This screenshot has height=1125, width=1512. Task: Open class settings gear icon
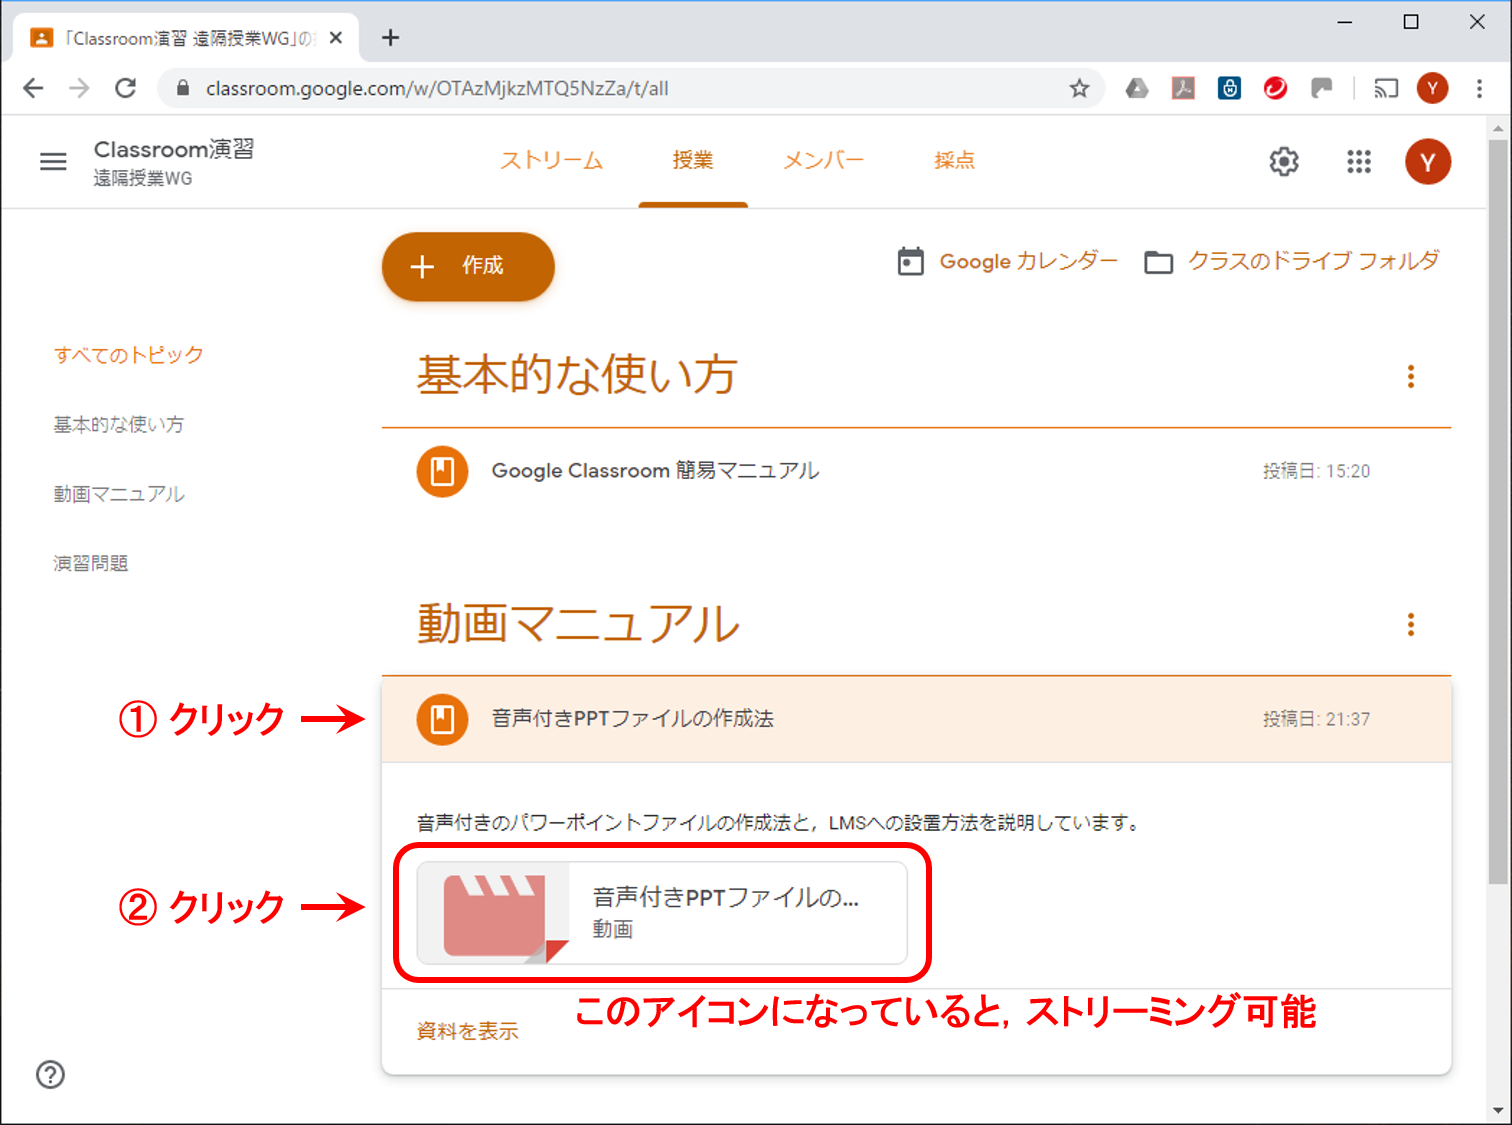pos(1284,162)
